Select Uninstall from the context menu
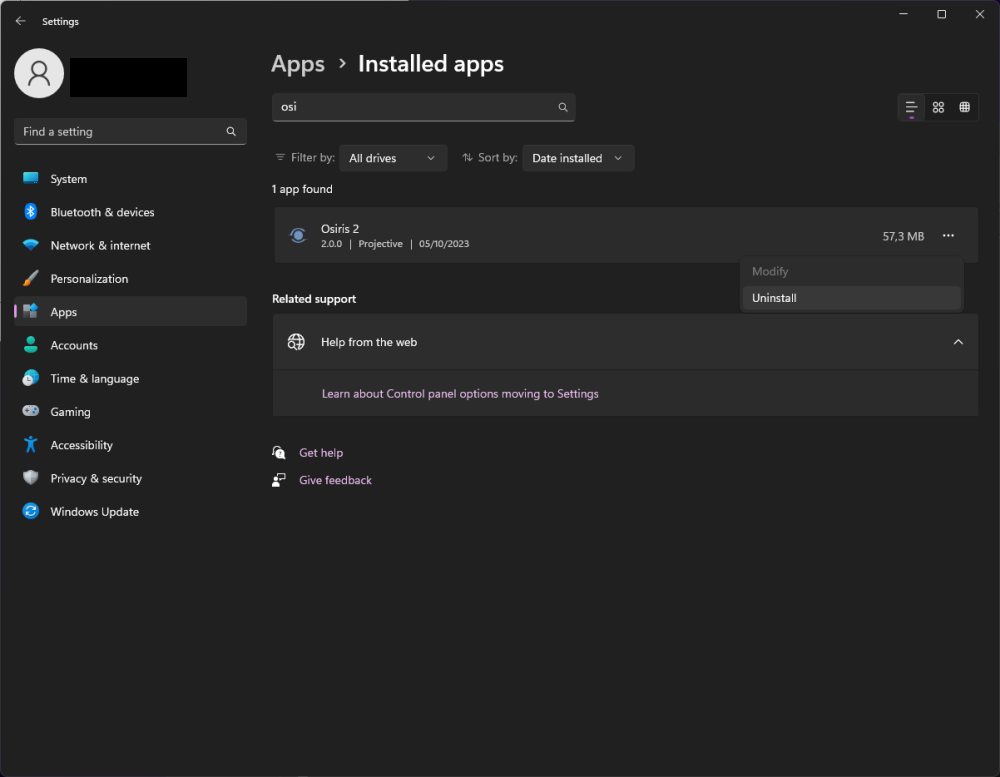Screen dimensions: 1000x777 point(774,298)
